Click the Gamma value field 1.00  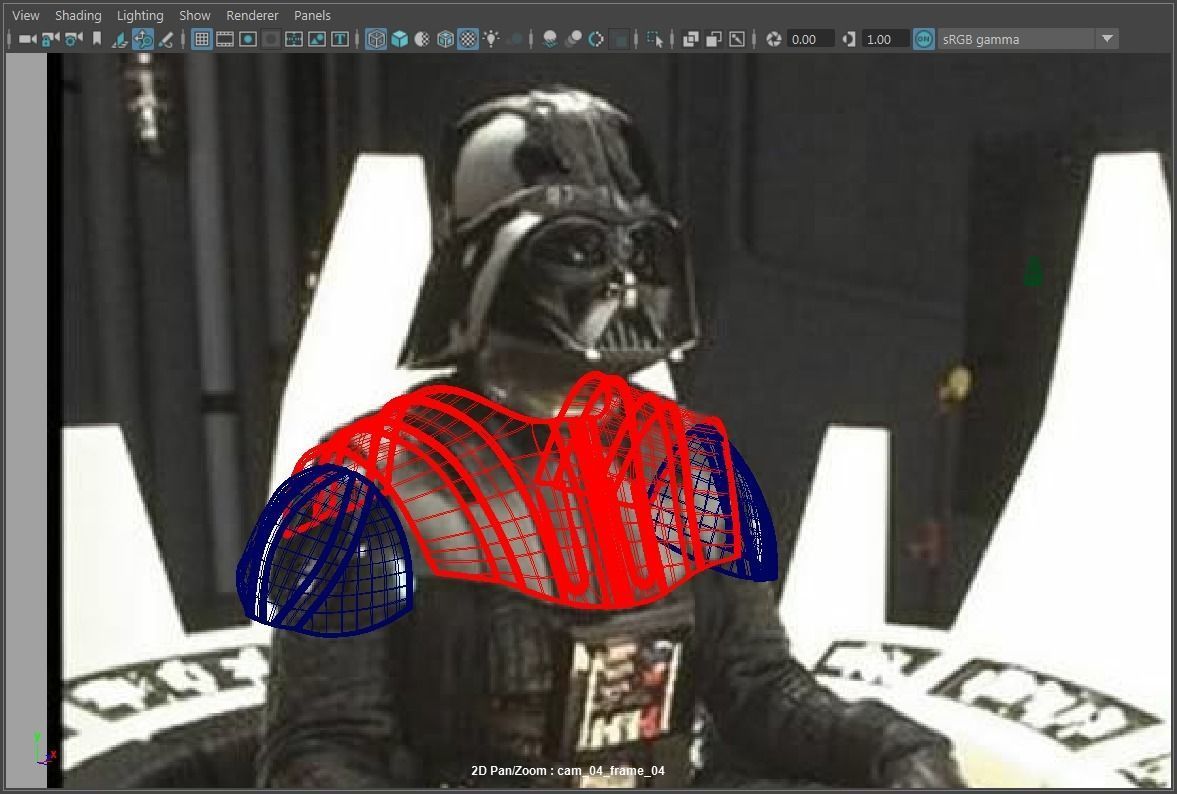point(885,39)
